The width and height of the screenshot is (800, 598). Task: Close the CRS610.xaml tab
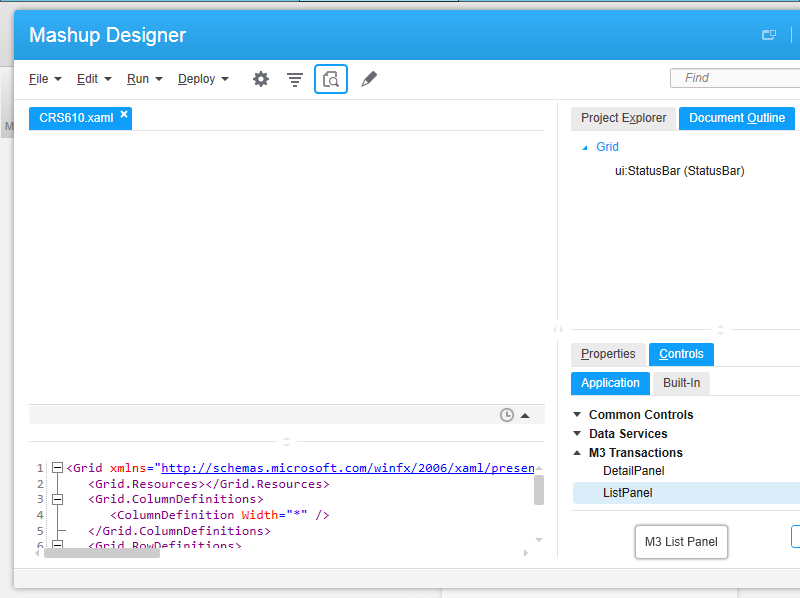coord(124,115)
